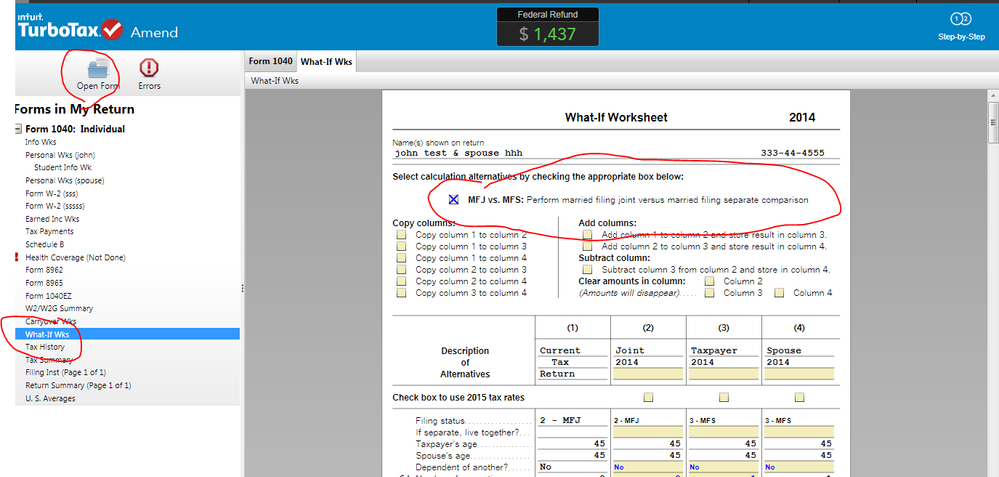
Task: Click column 4 description field below 2014
Action: 800,374
